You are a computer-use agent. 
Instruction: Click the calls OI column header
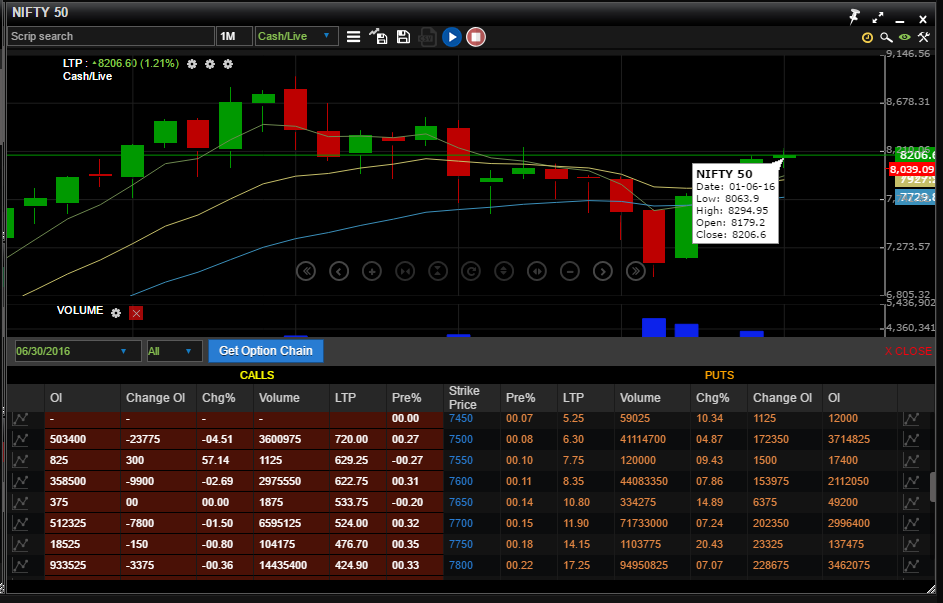point(82,398)
